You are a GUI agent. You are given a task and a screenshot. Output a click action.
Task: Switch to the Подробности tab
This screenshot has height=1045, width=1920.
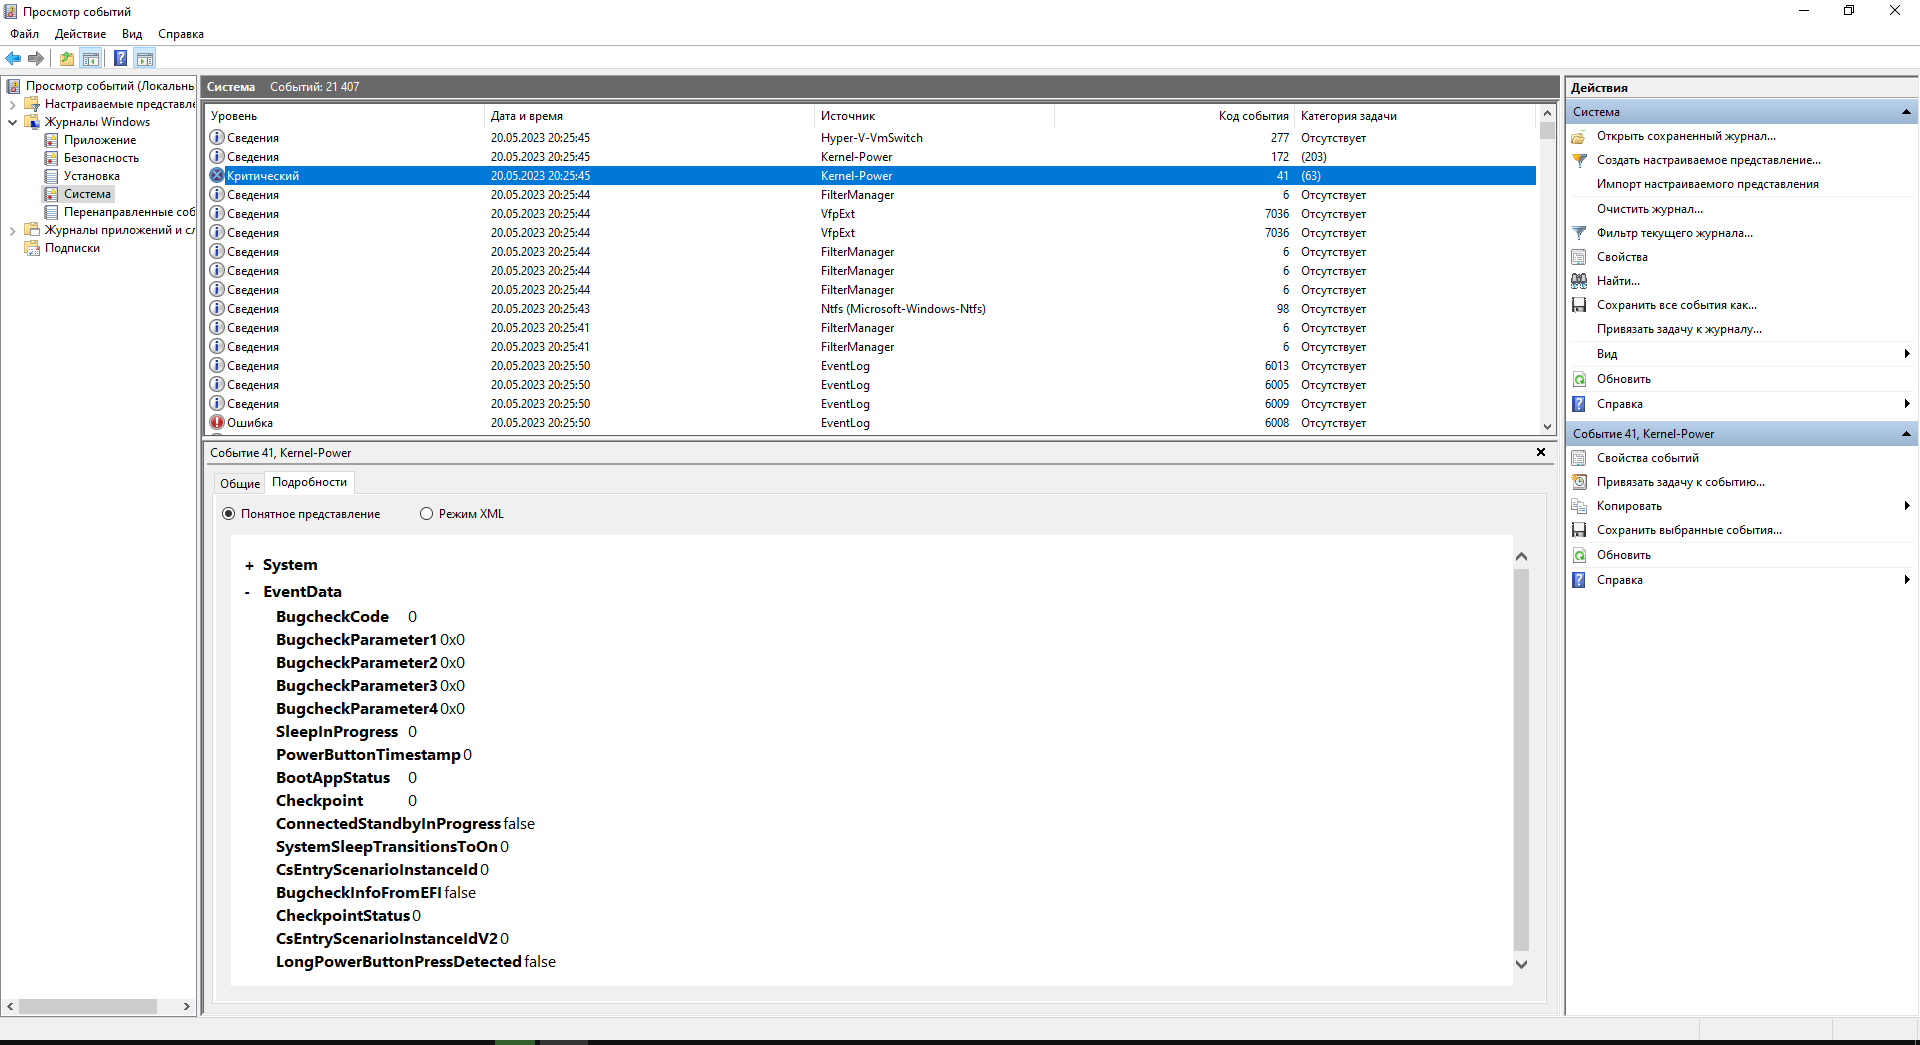(310, 482)
